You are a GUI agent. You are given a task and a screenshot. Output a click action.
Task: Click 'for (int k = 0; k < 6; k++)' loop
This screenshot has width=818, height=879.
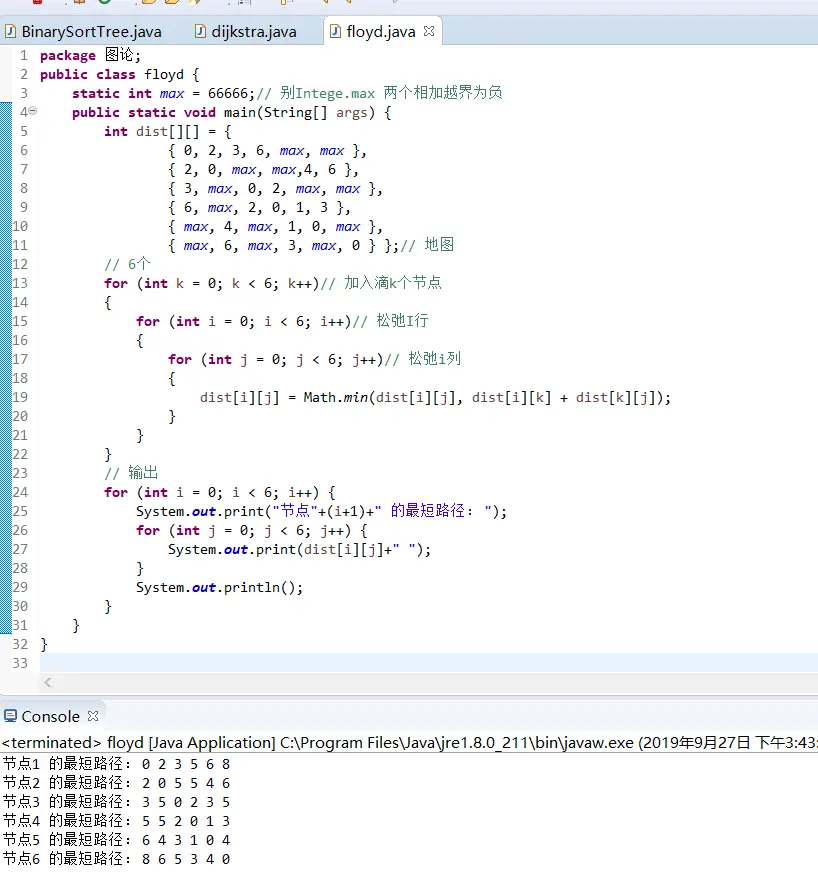click(x=211, y=283)
